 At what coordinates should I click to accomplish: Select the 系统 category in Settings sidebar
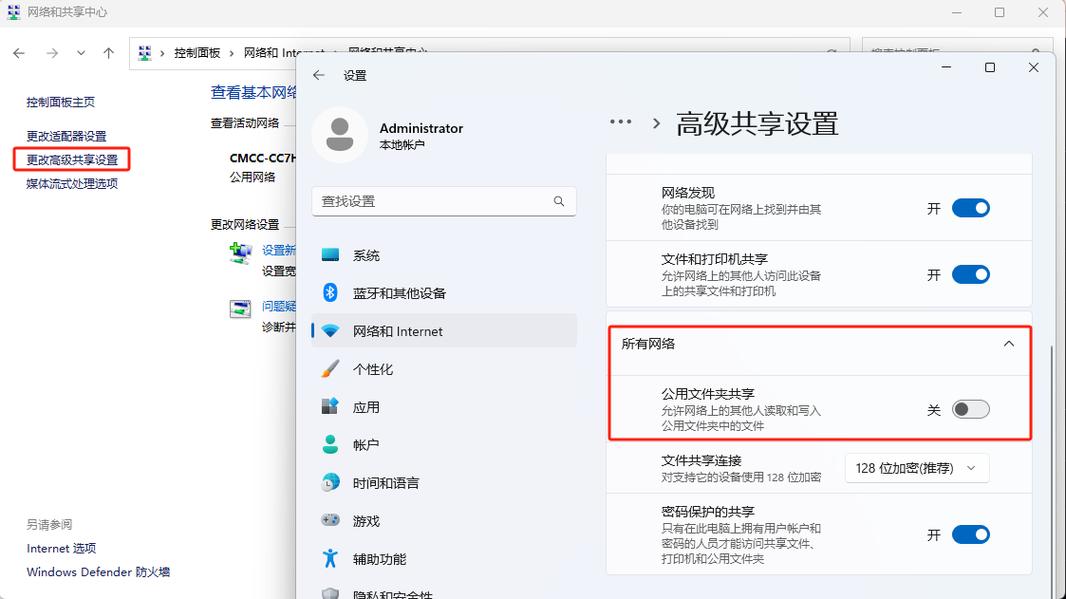click(367, 255)
